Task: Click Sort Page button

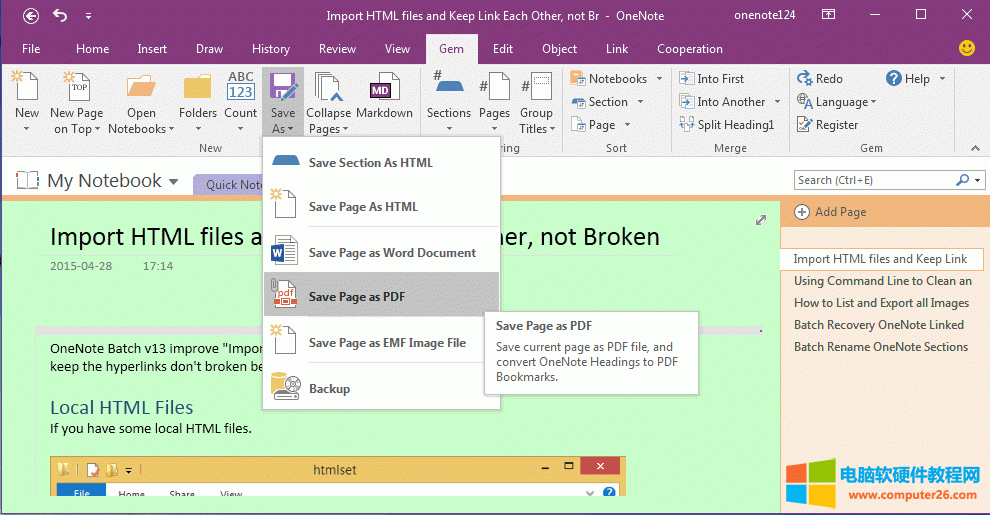Action: 593,125
